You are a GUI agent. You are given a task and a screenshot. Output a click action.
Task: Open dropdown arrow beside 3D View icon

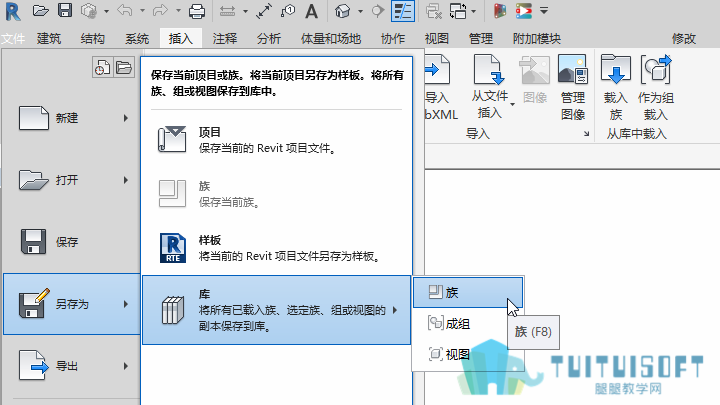coord(360,11)
